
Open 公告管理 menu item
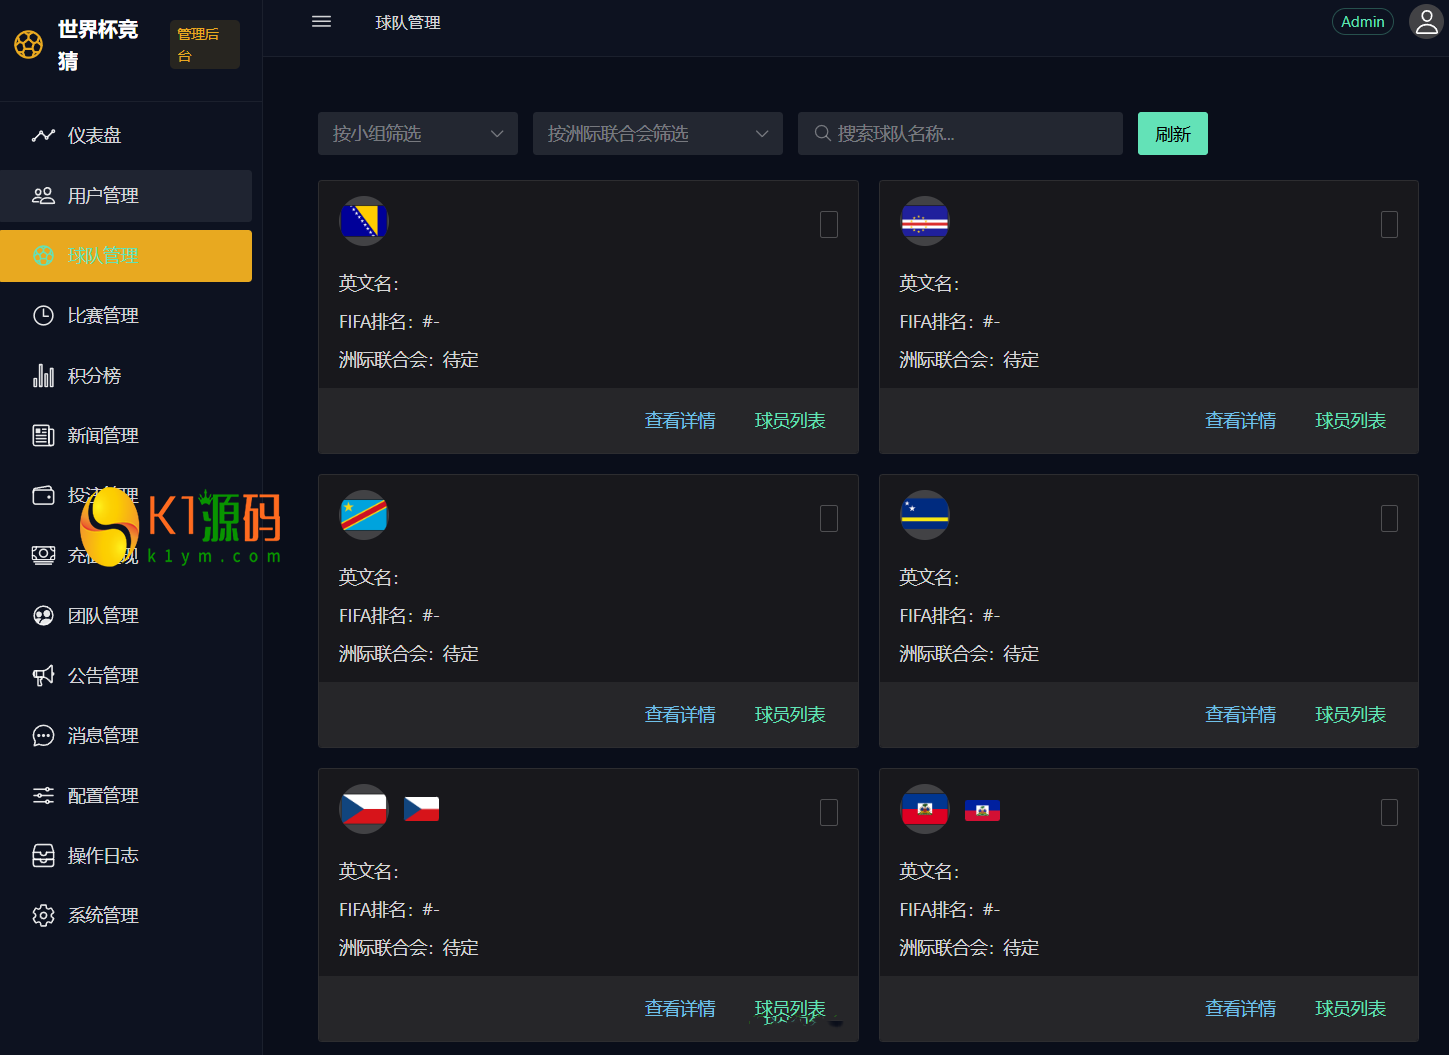(x=126, y=676)
